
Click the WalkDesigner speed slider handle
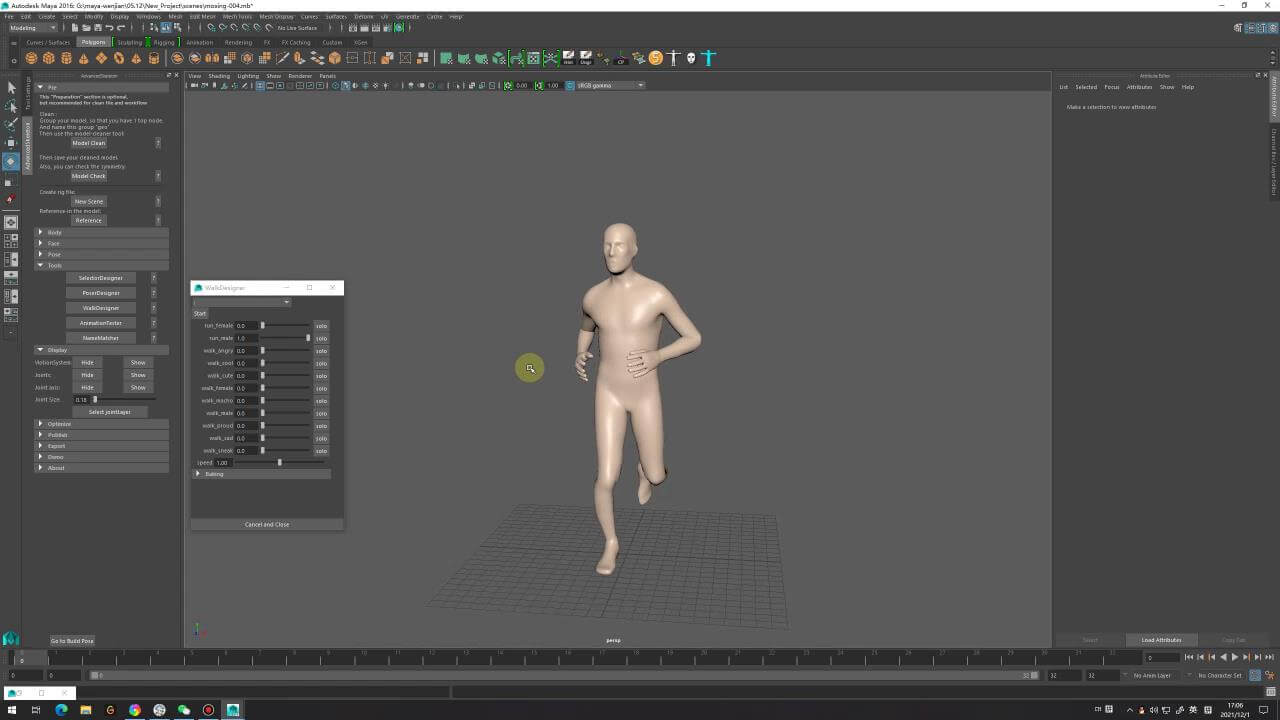(279, 463)
